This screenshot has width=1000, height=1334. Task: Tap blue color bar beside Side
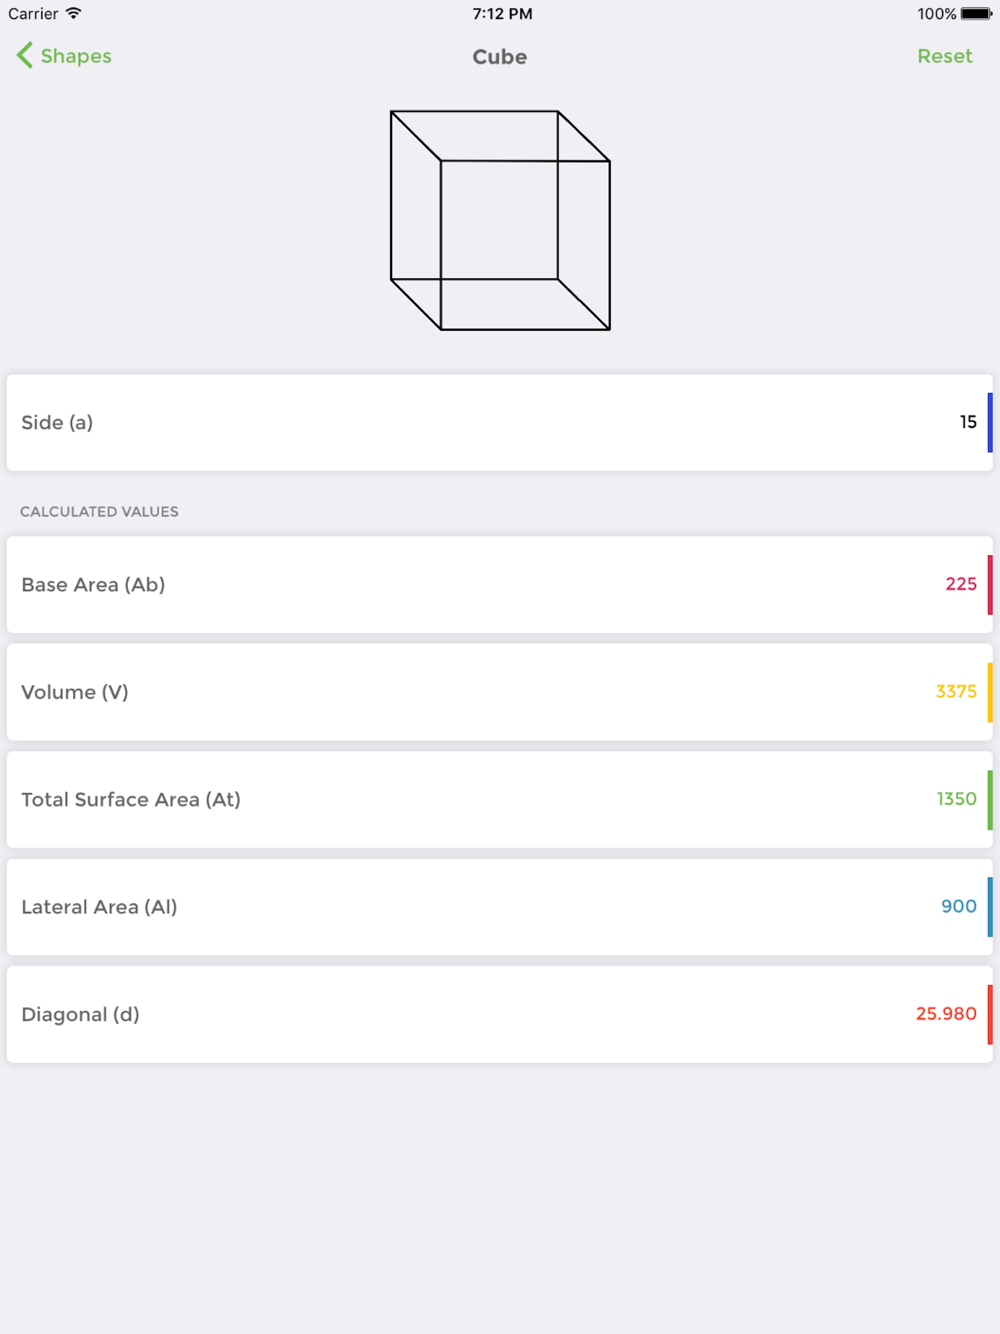tap(990, 422)
